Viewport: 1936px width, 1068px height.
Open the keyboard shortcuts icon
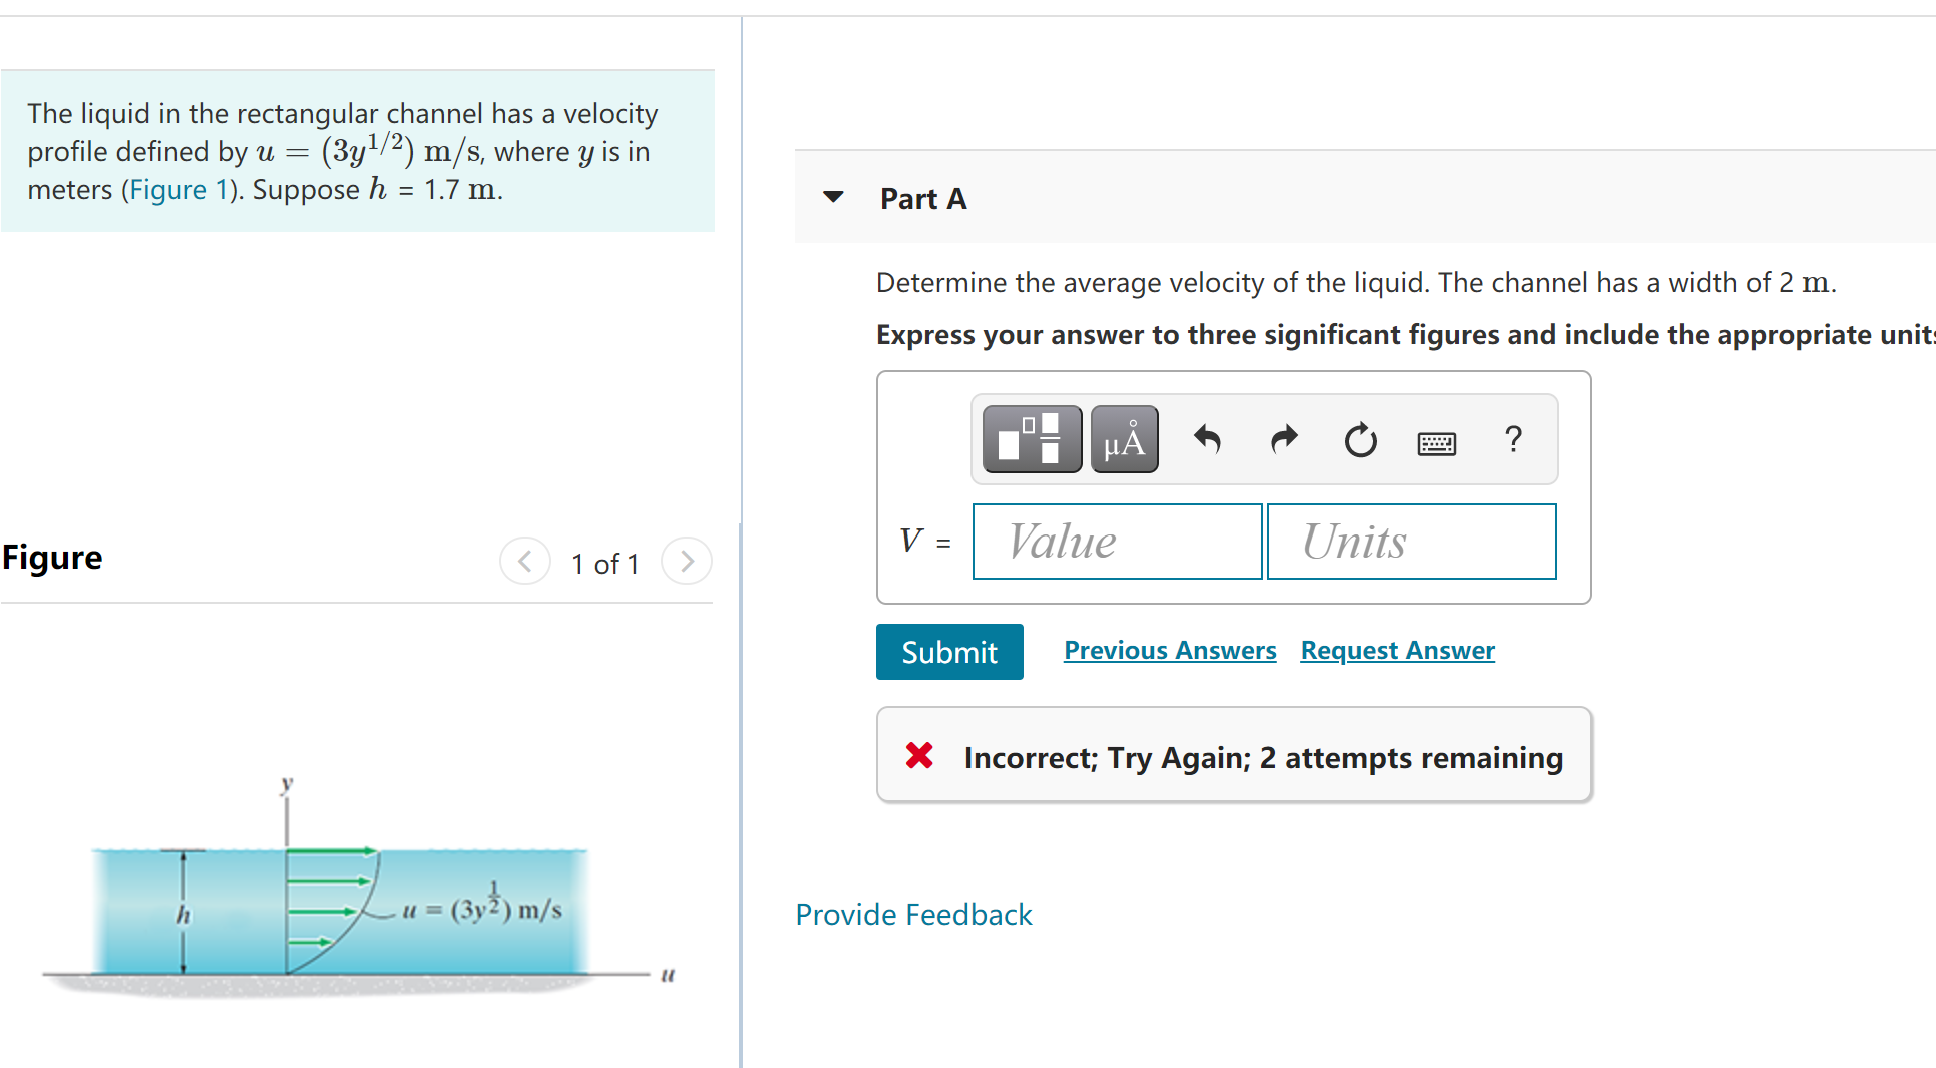pyautogui.click(x=1437, y=442)
